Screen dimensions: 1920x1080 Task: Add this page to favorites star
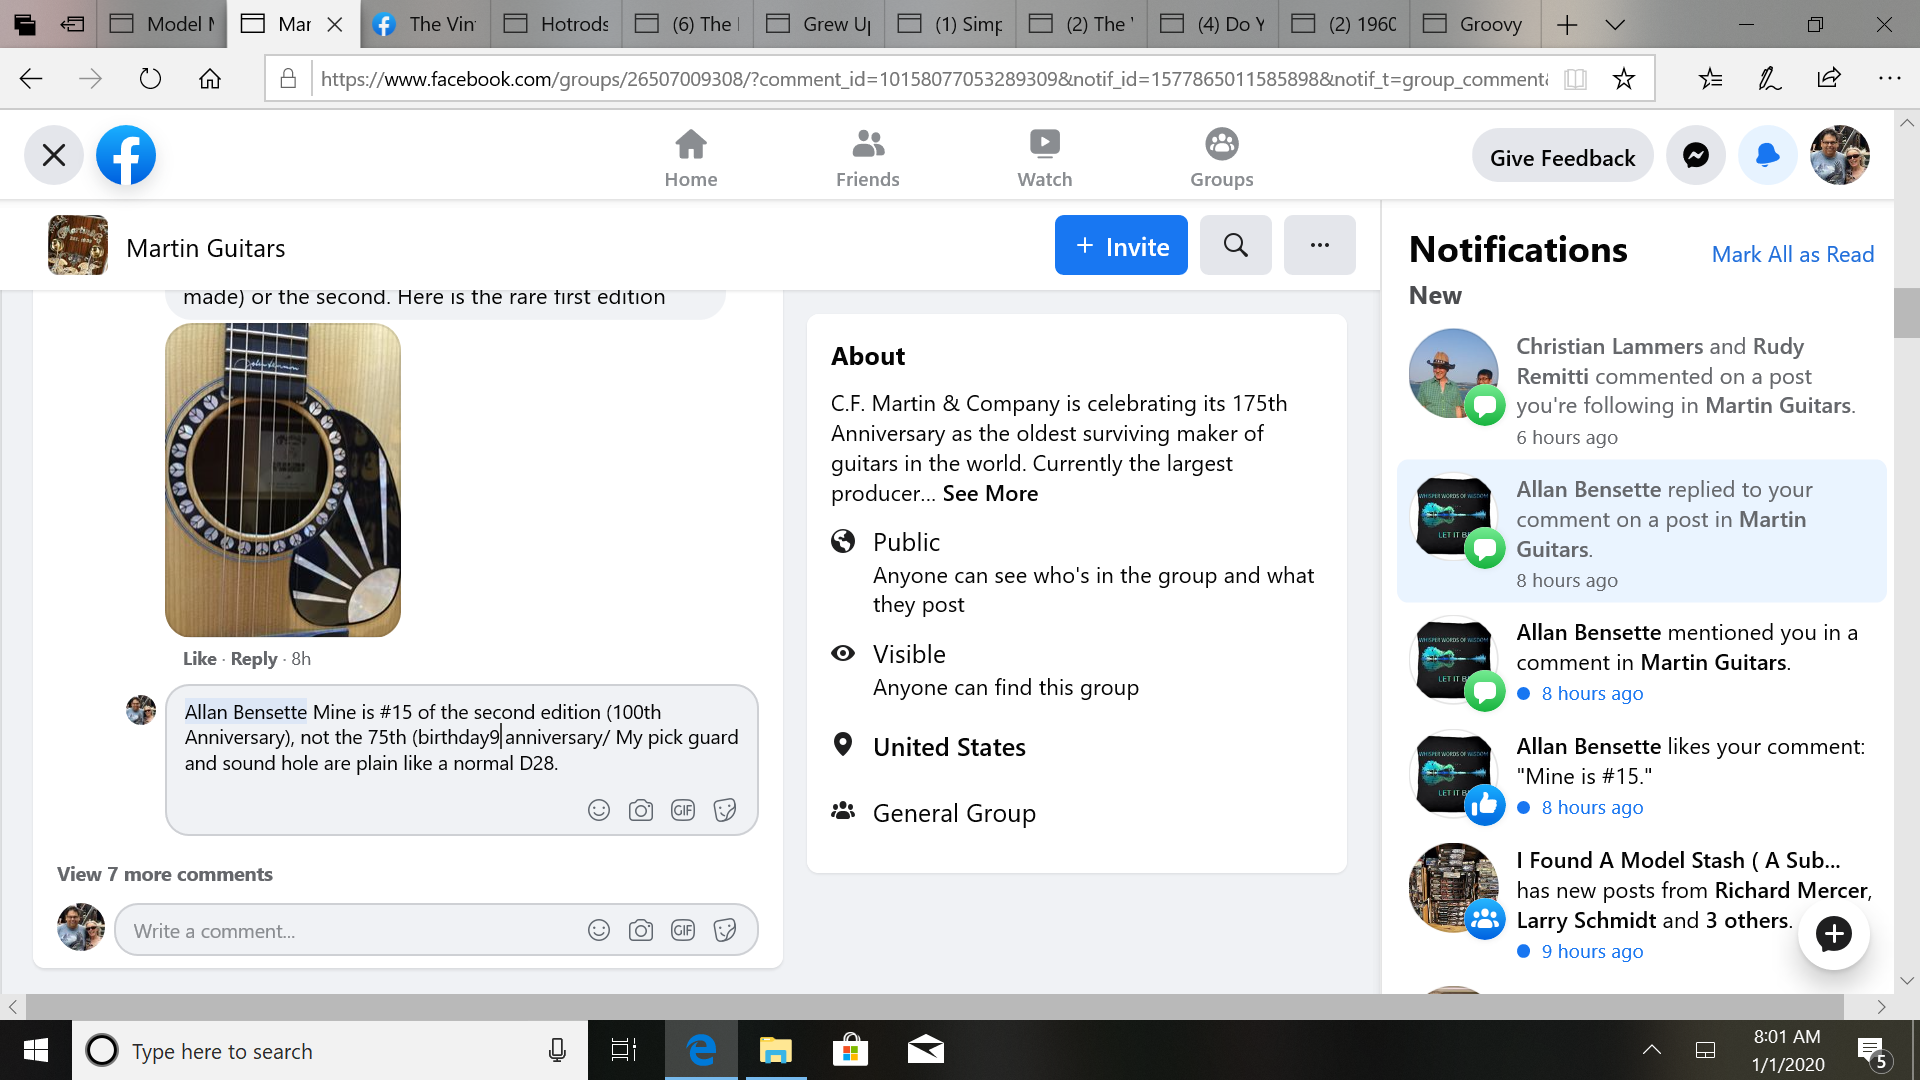[1624, 79]
